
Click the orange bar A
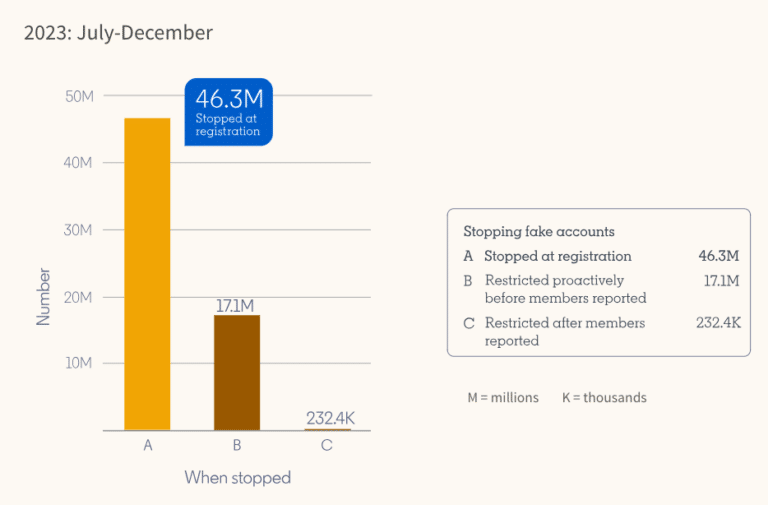click(147, 274)
